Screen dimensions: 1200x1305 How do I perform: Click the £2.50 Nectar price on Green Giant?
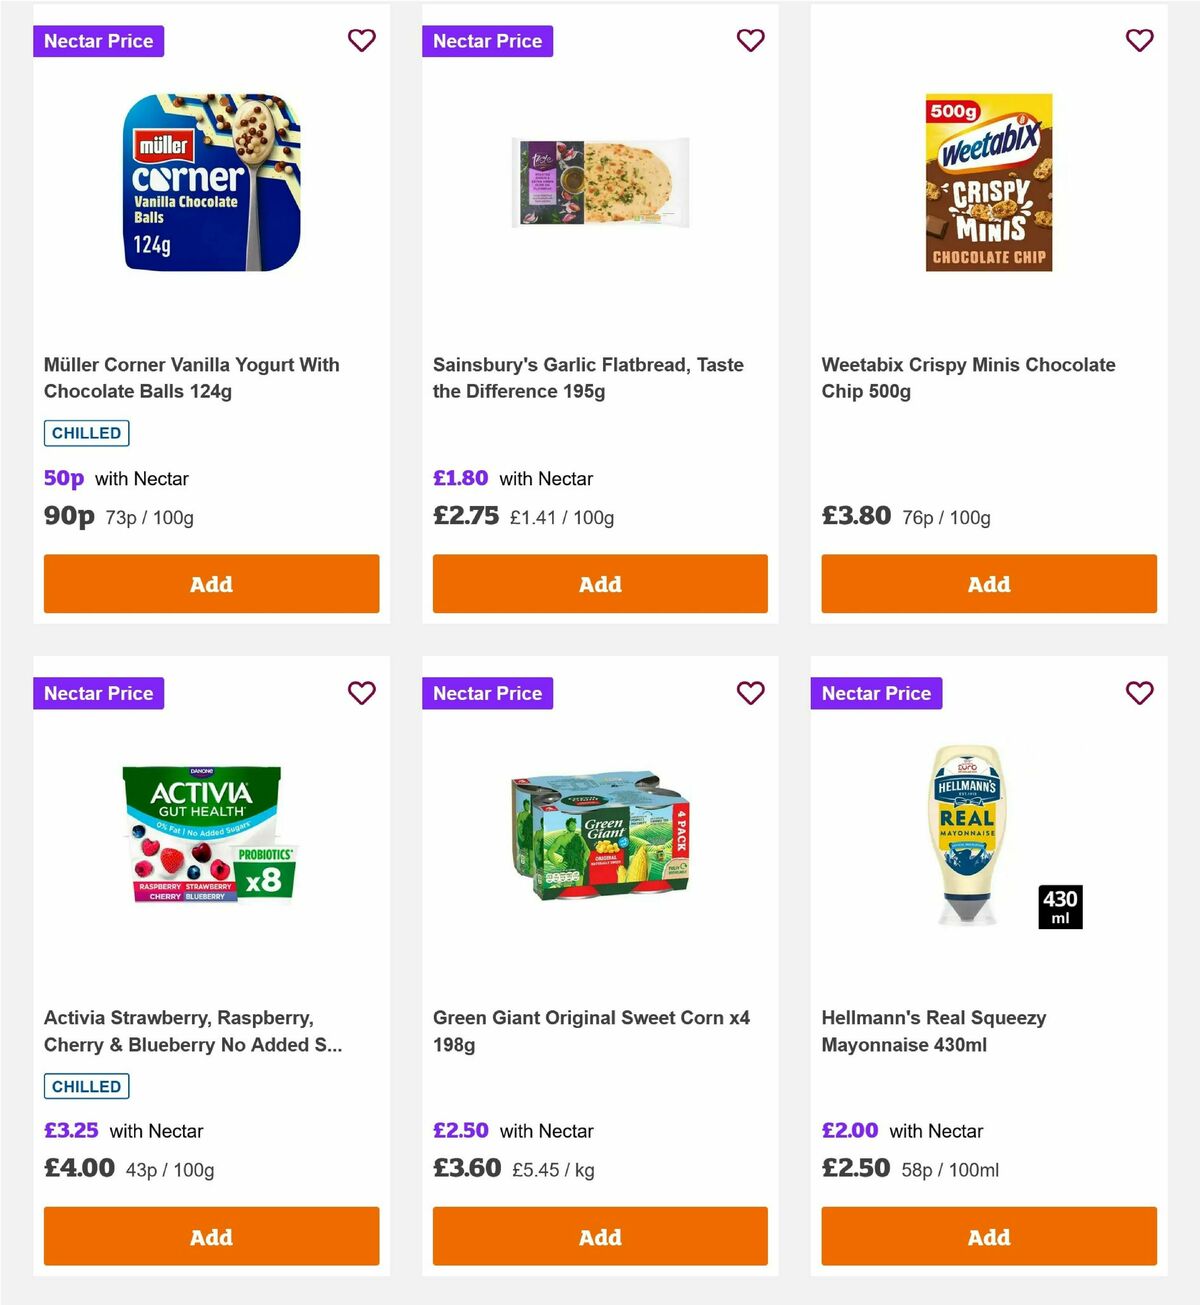(x=460, y=1130)
